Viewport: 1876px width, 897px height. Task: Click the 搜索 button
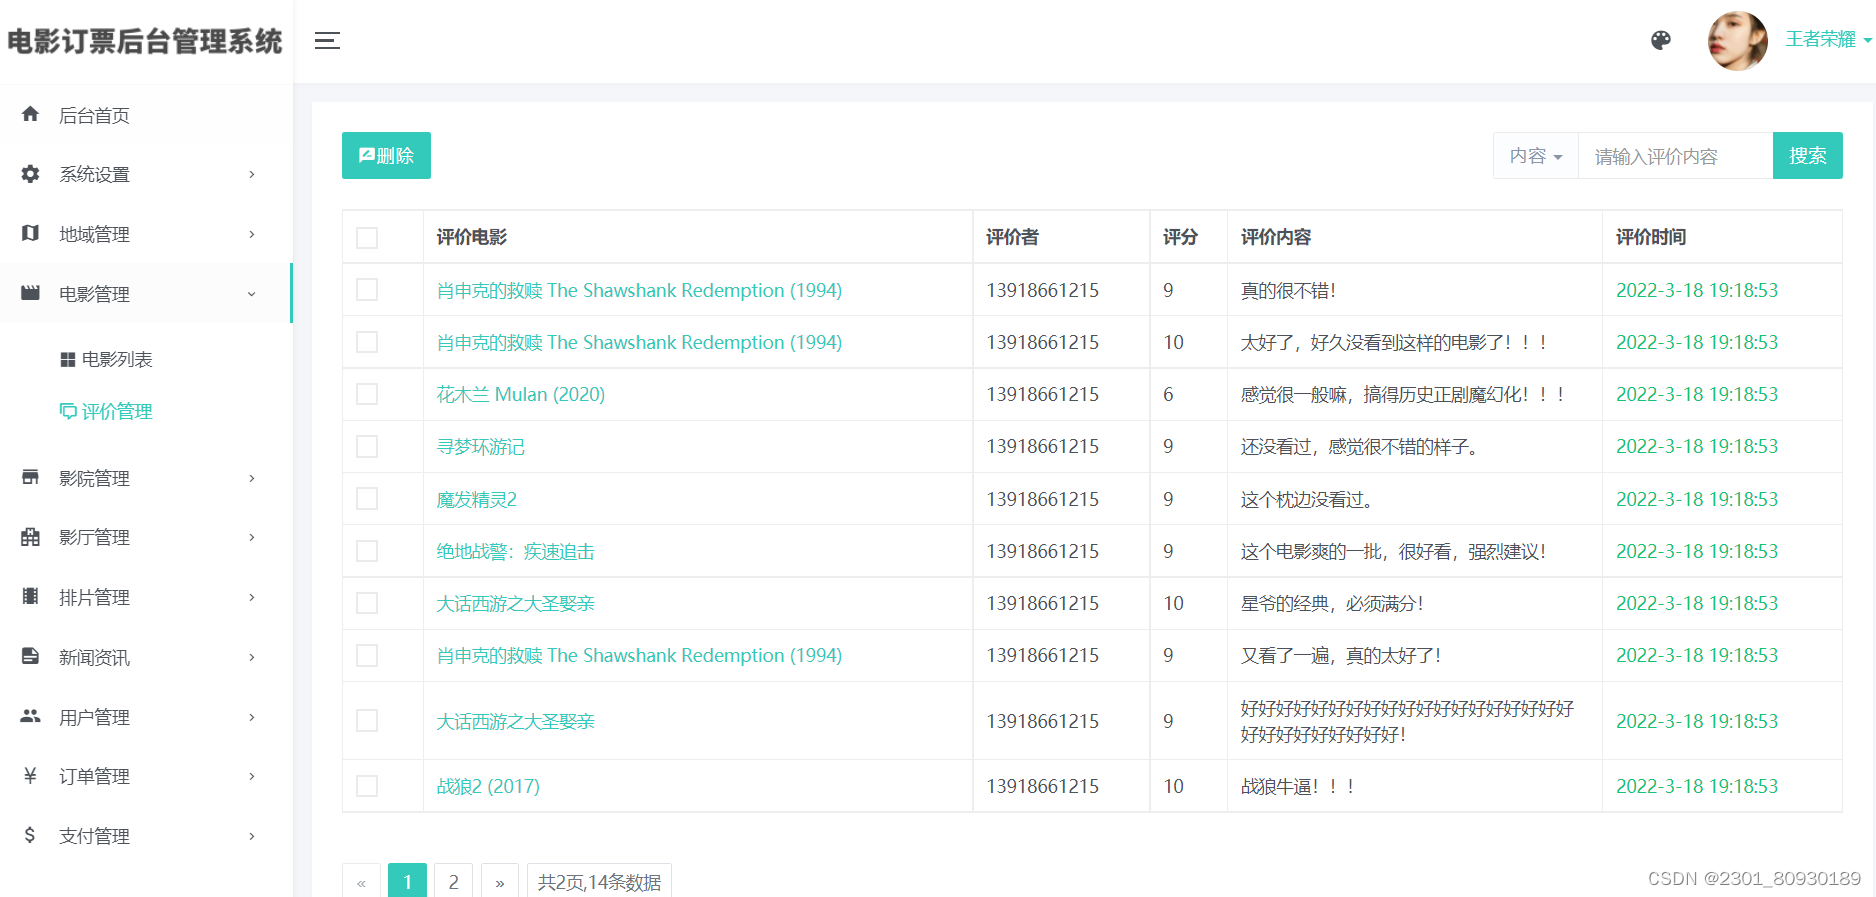(1807, 156)
